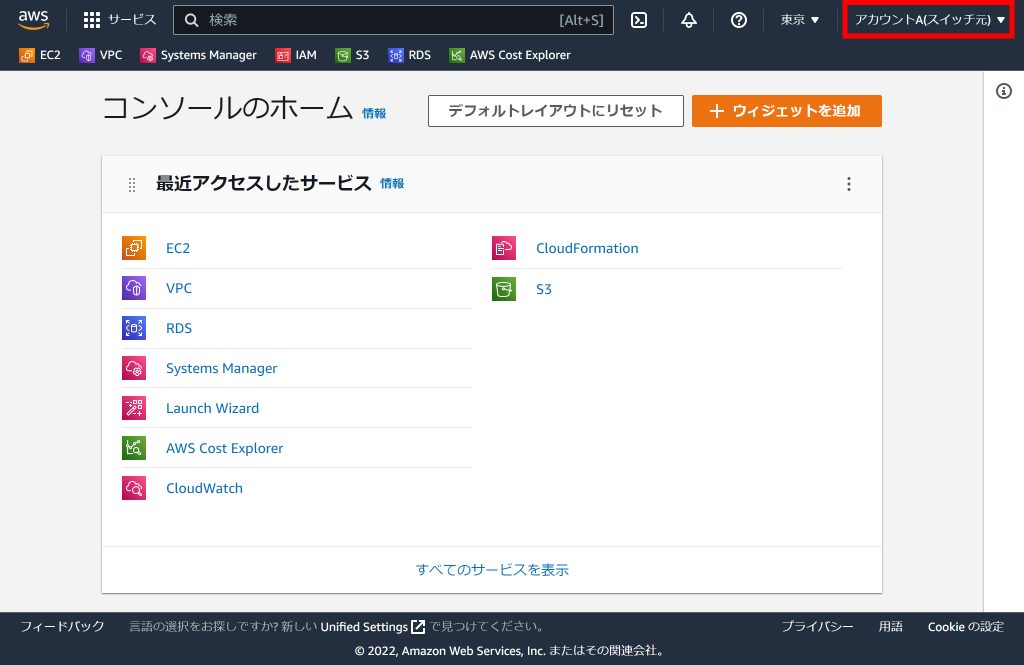Click ウィジェットを追加 button
The height and width of the screenshot is (665, 1024).
tap(787, 111)
